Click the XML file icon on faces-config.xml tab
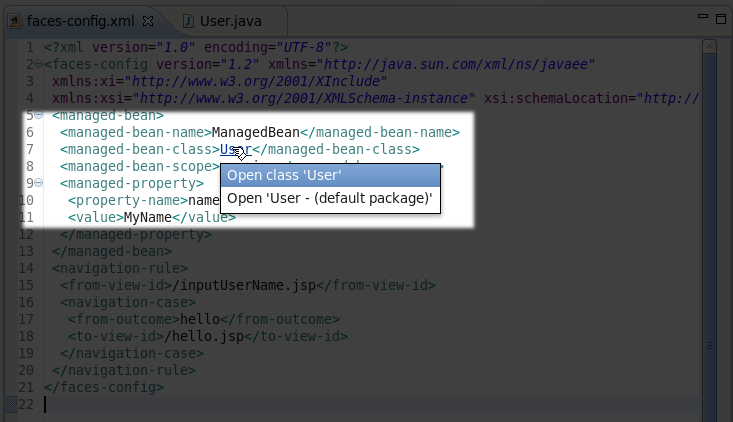The width and height of the screenshot is (733, 422). [17, 20]
